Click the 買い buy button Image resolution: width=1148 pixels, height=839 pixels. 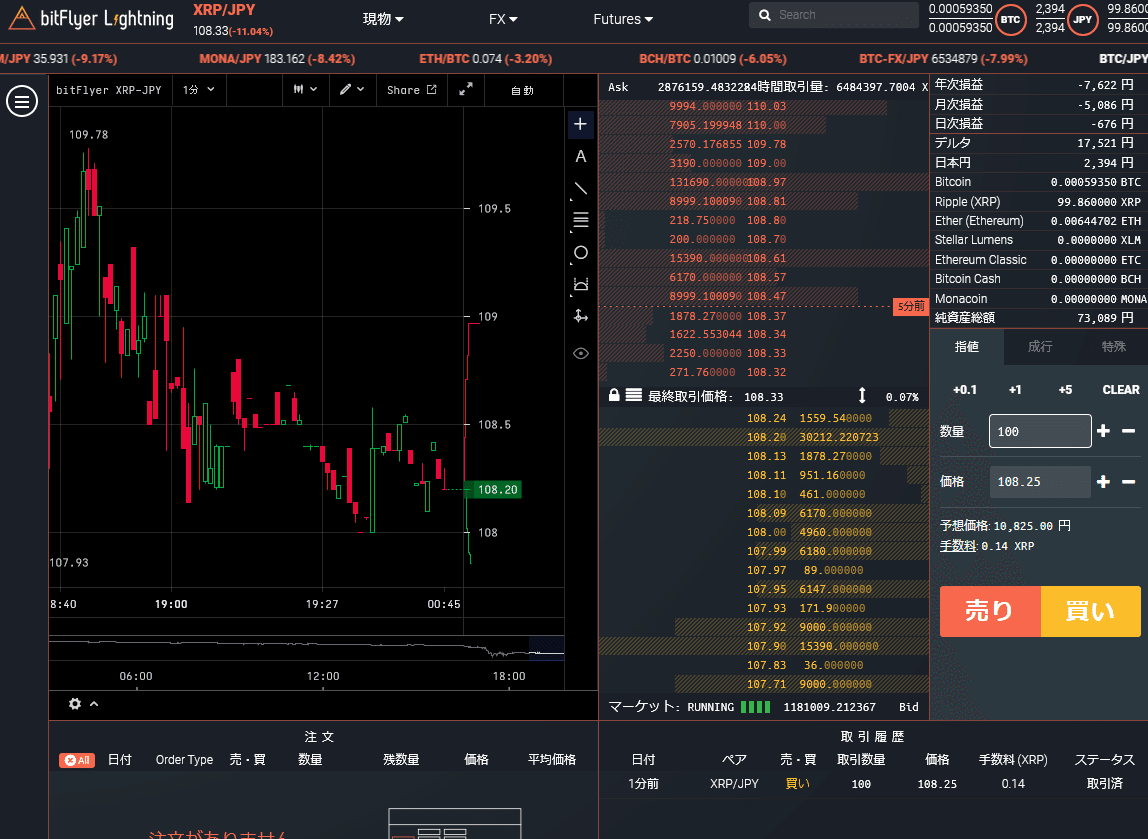1090,611
